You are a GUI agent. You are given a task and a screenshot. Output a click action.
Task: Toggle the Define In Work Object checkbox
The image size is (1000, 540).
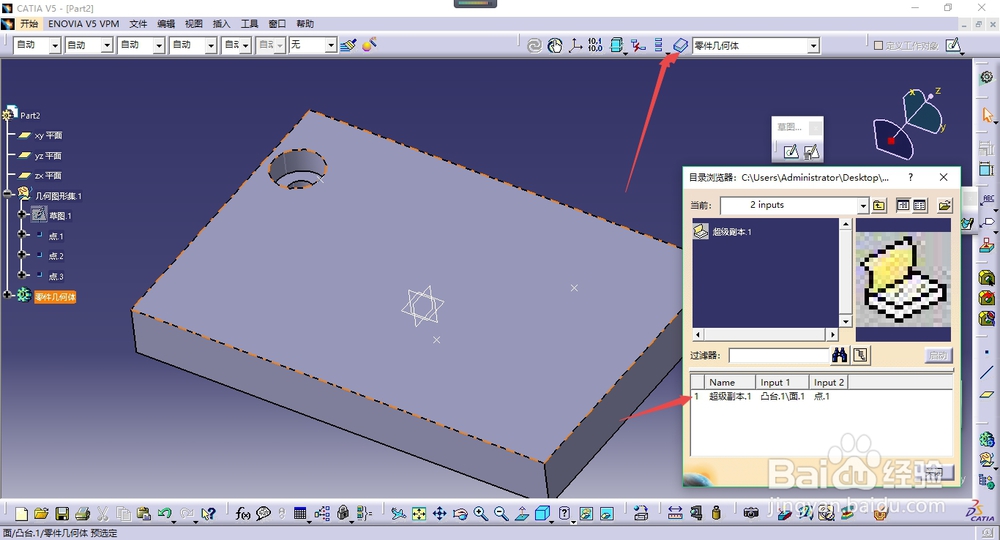878,45
